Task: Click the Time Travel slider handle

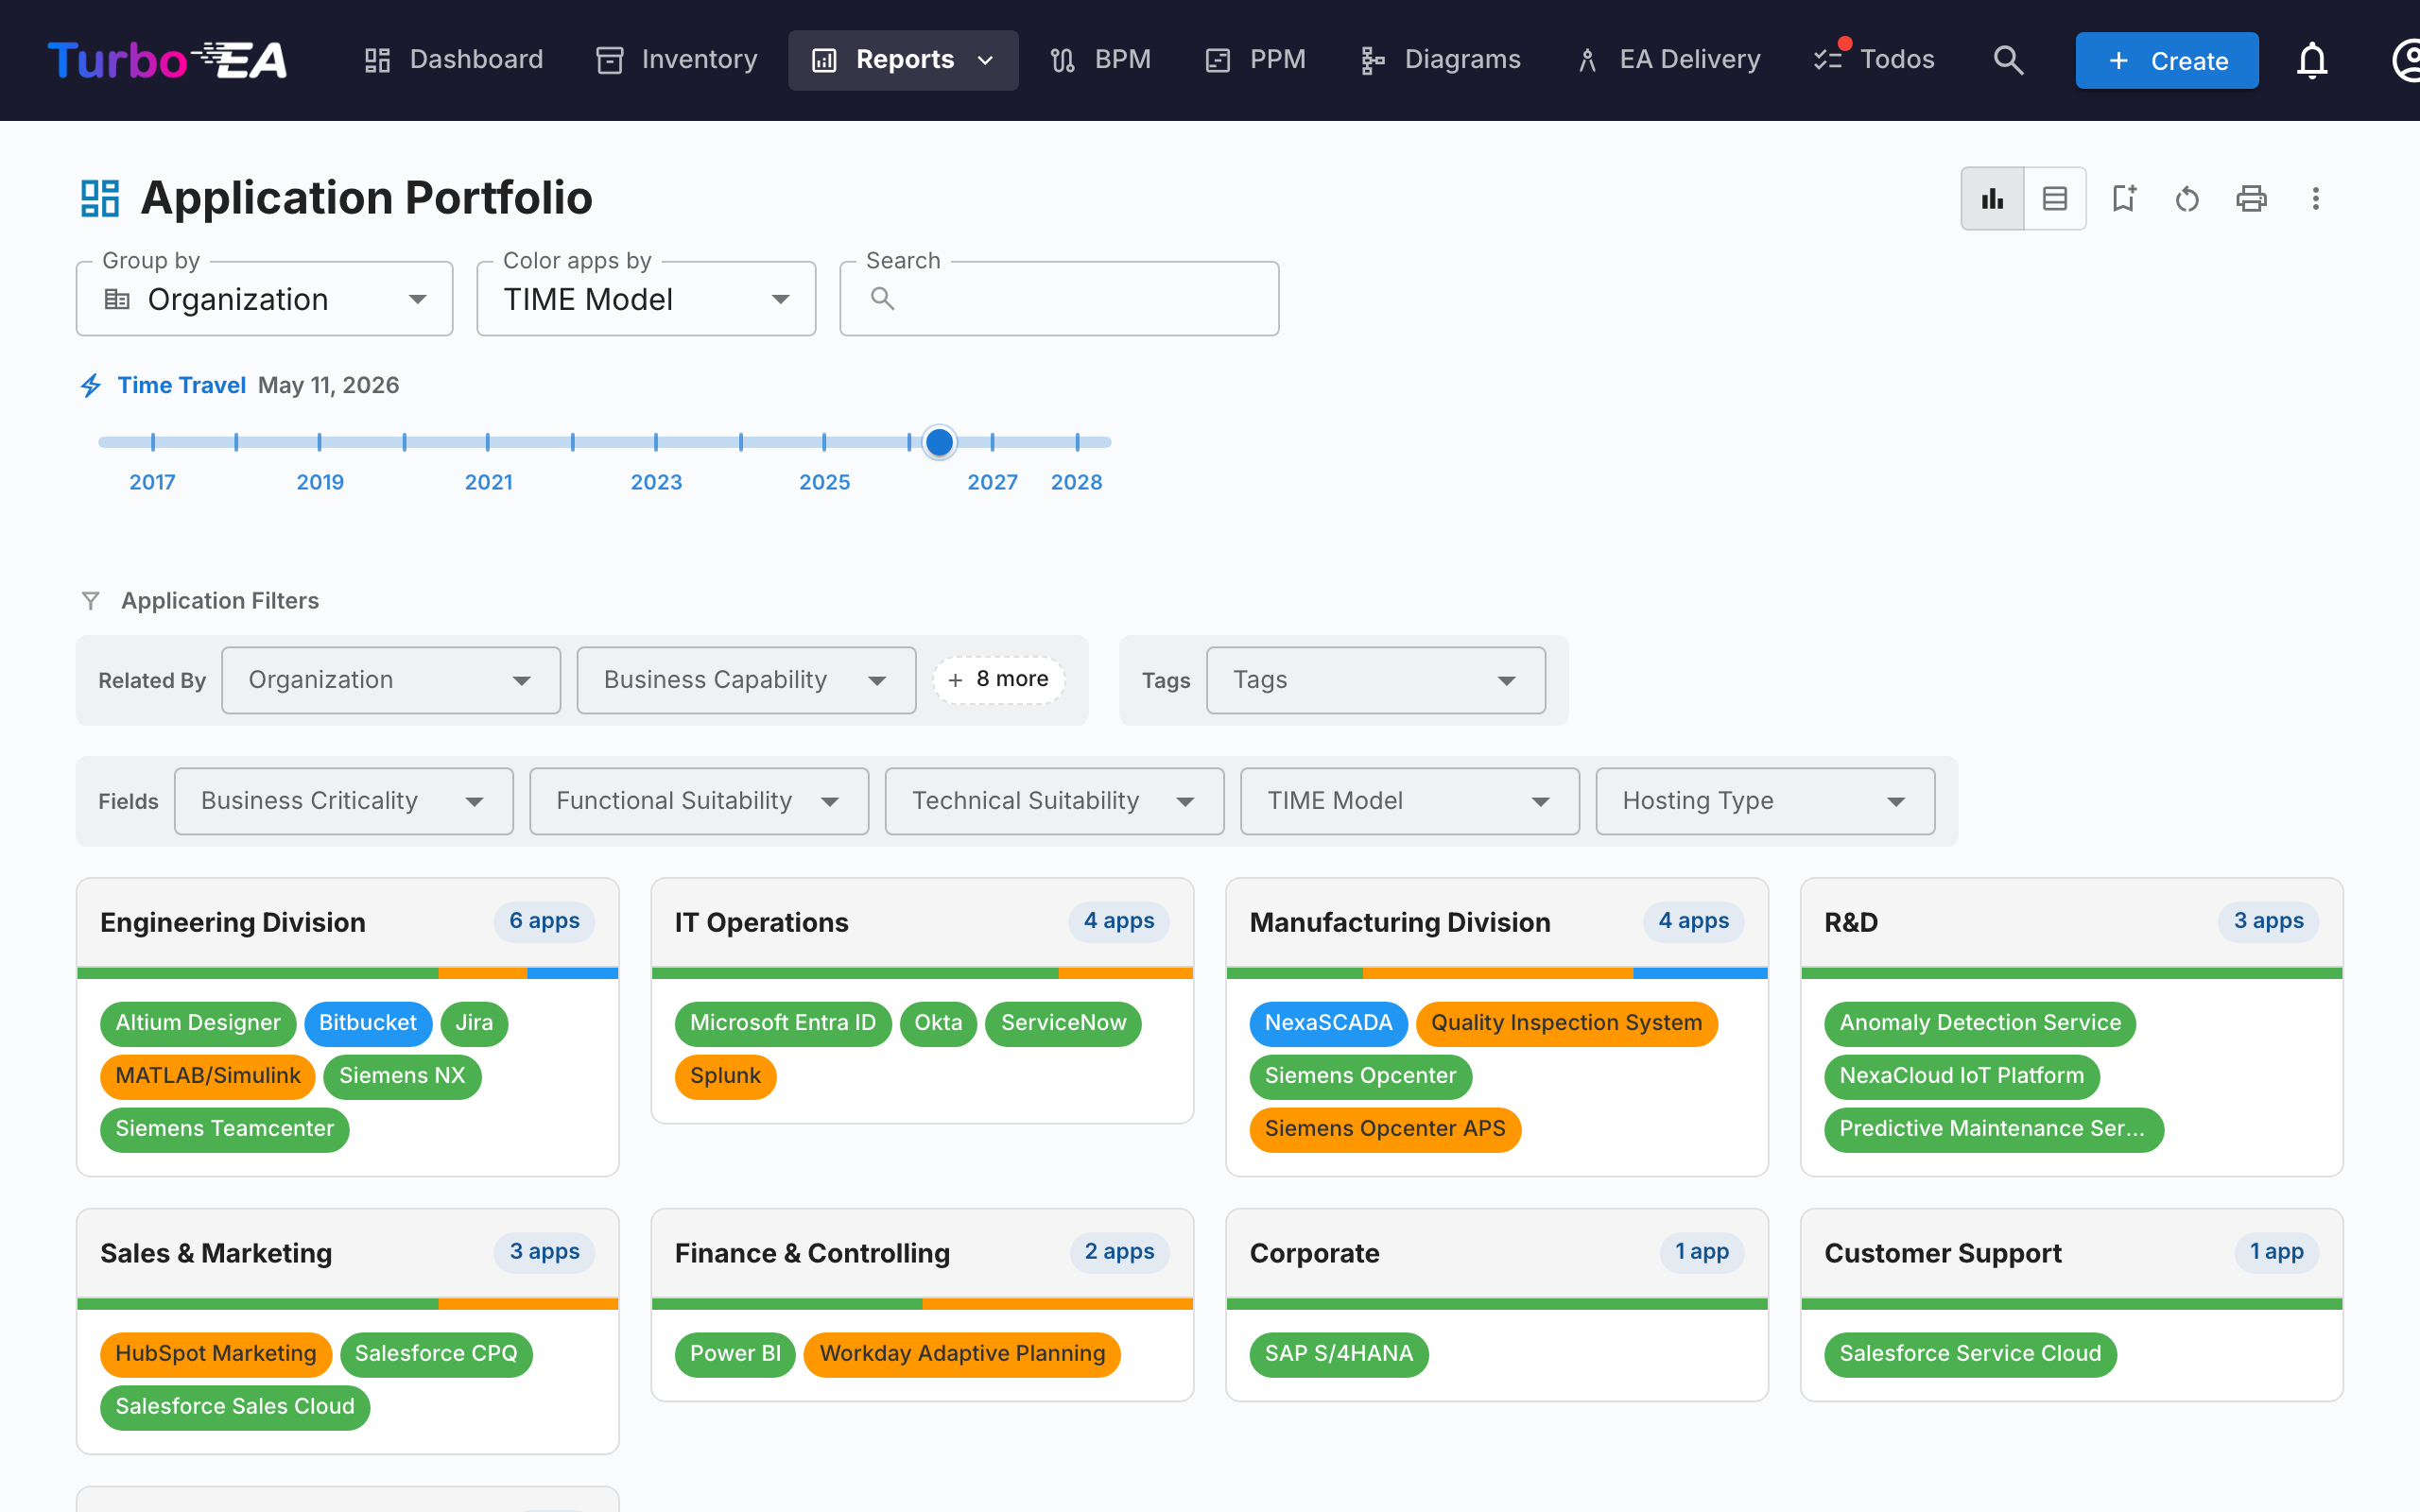Action: pyautogui.click(x=939, y=442)
